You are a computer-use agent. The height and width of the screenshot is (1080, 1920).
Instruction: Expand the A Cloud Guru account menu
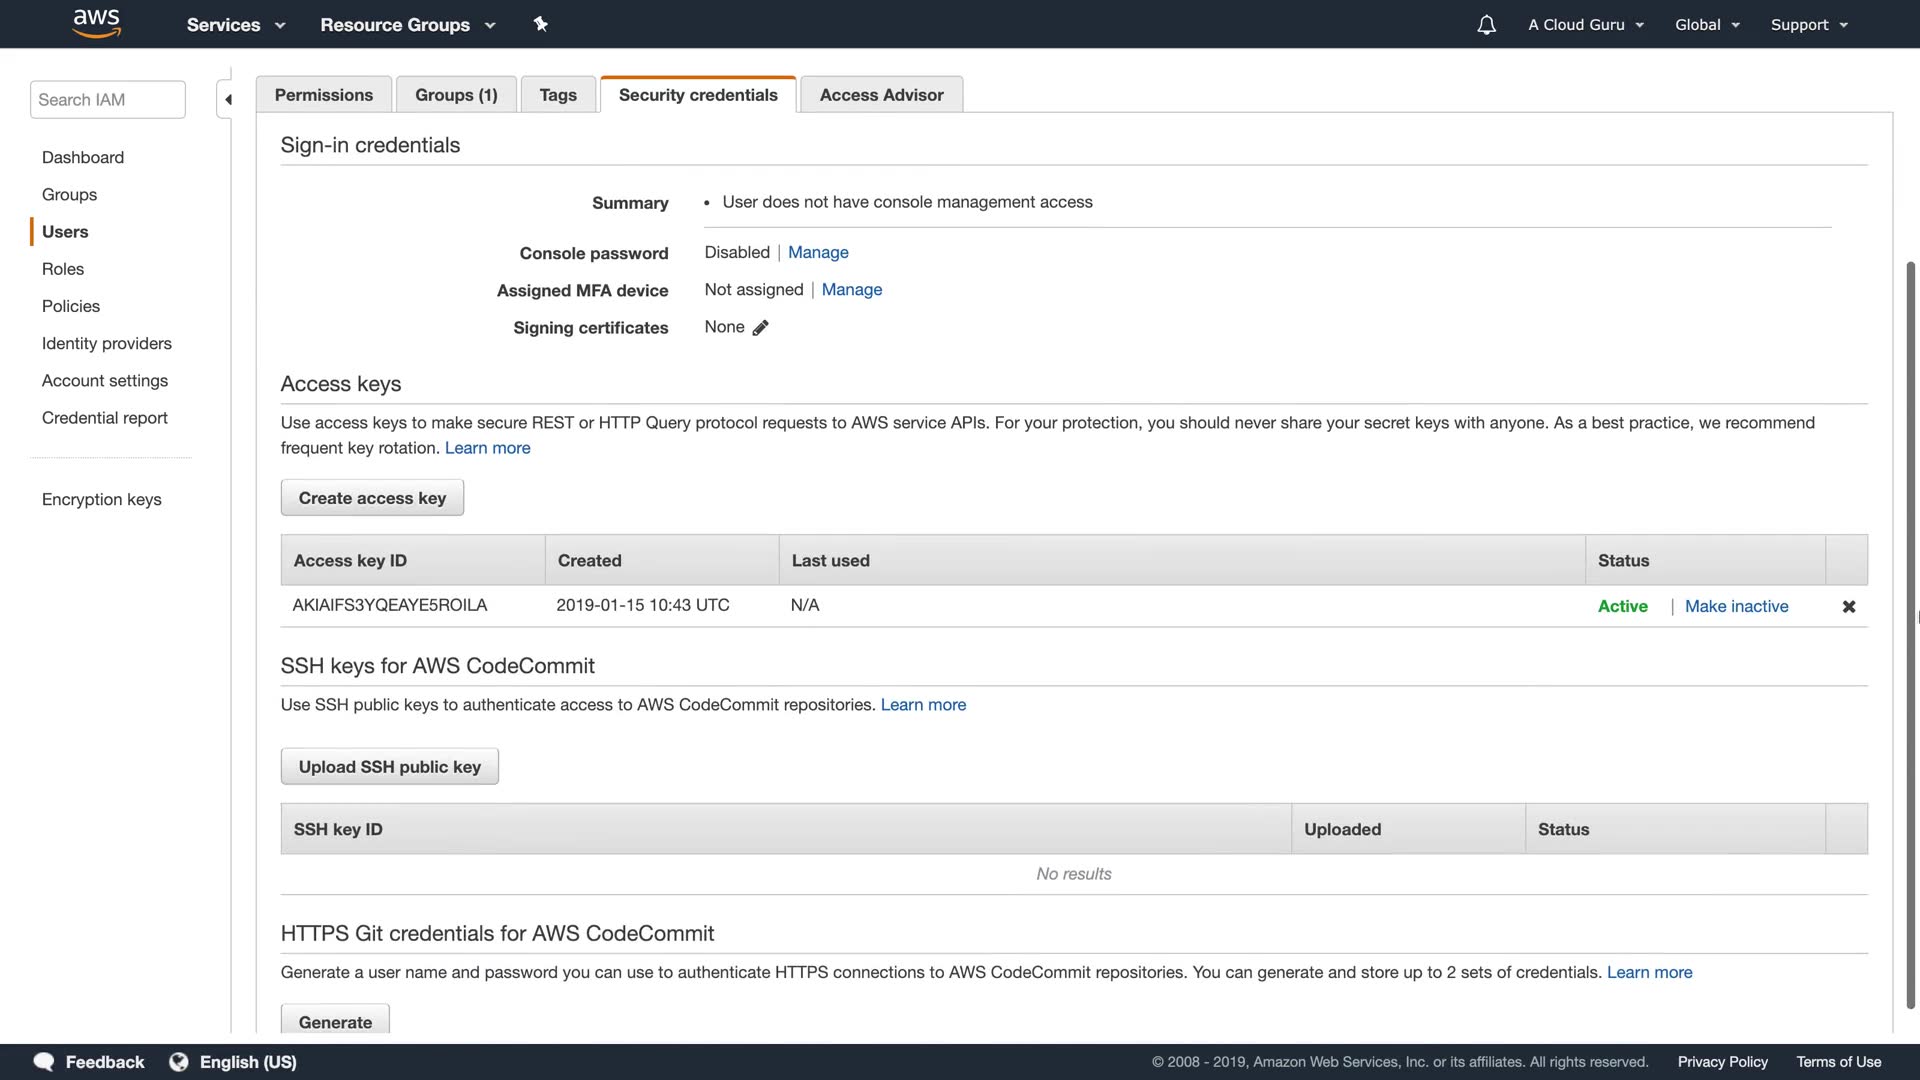pyautogui.click(x=1586, y=25)
